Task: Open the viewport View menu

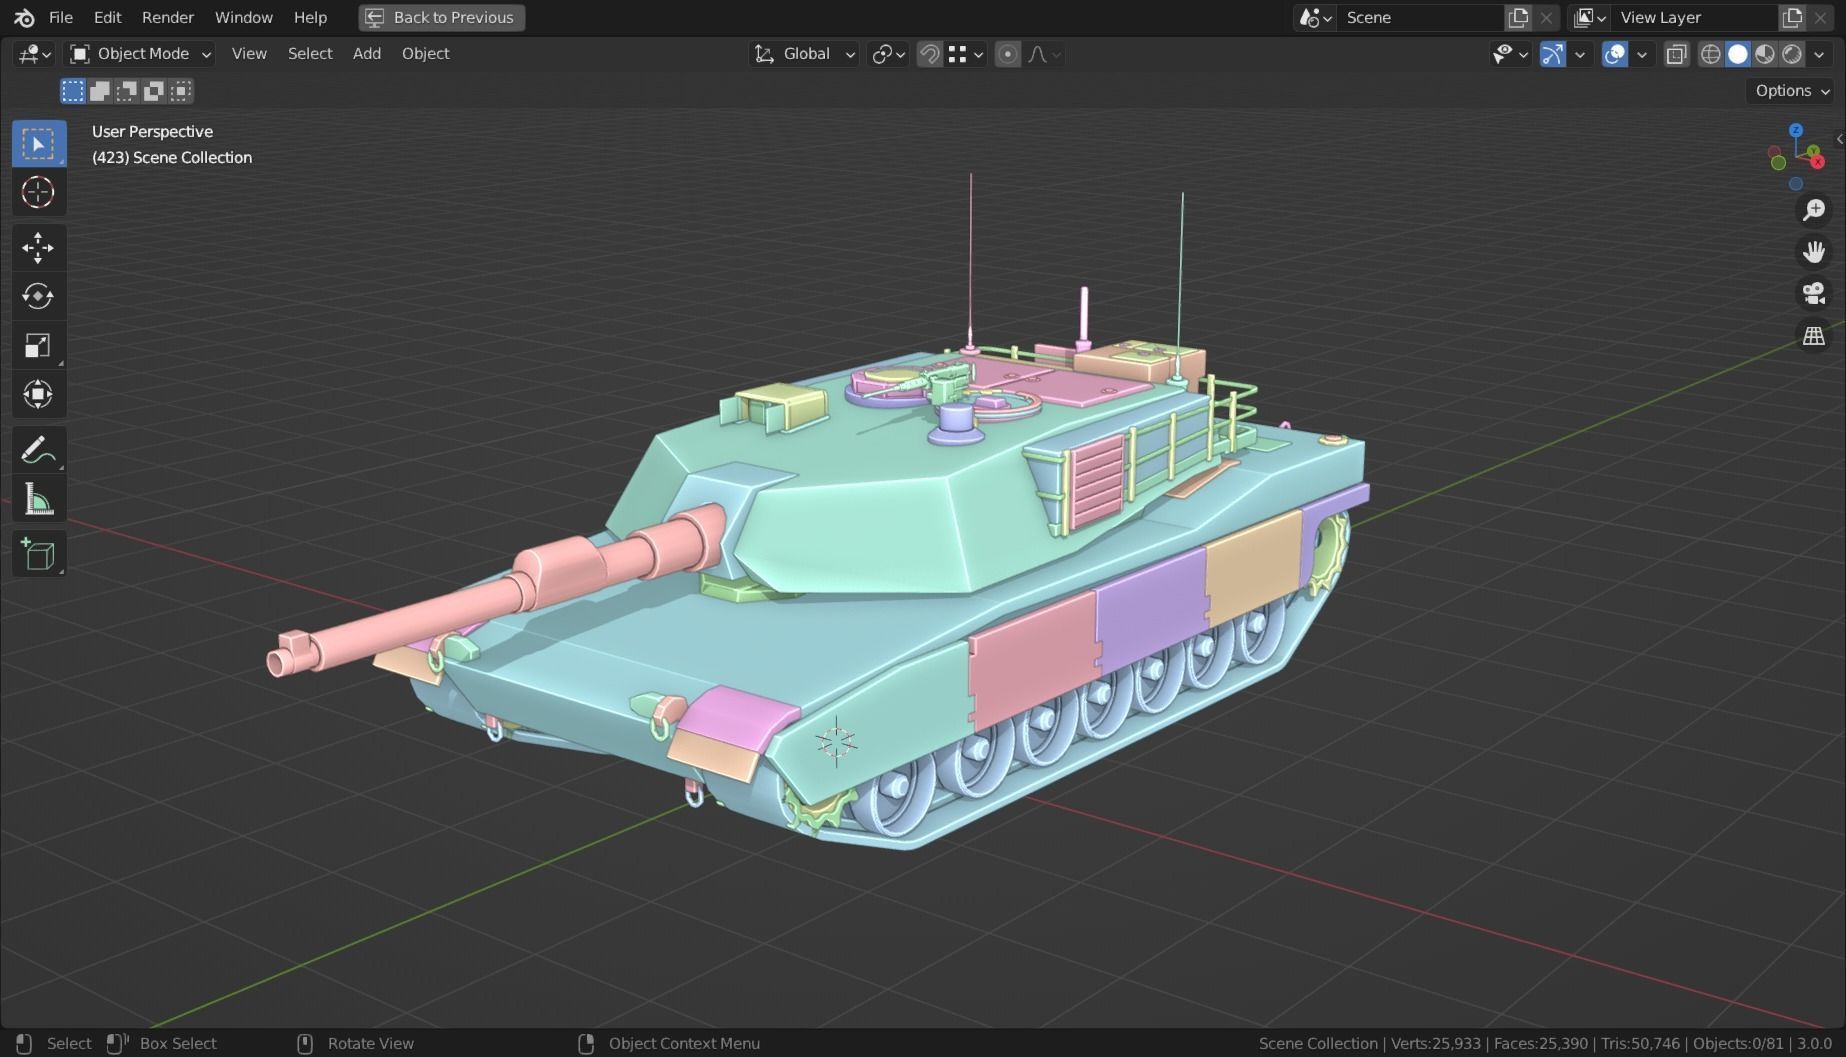Action: (x=249, y=54)
